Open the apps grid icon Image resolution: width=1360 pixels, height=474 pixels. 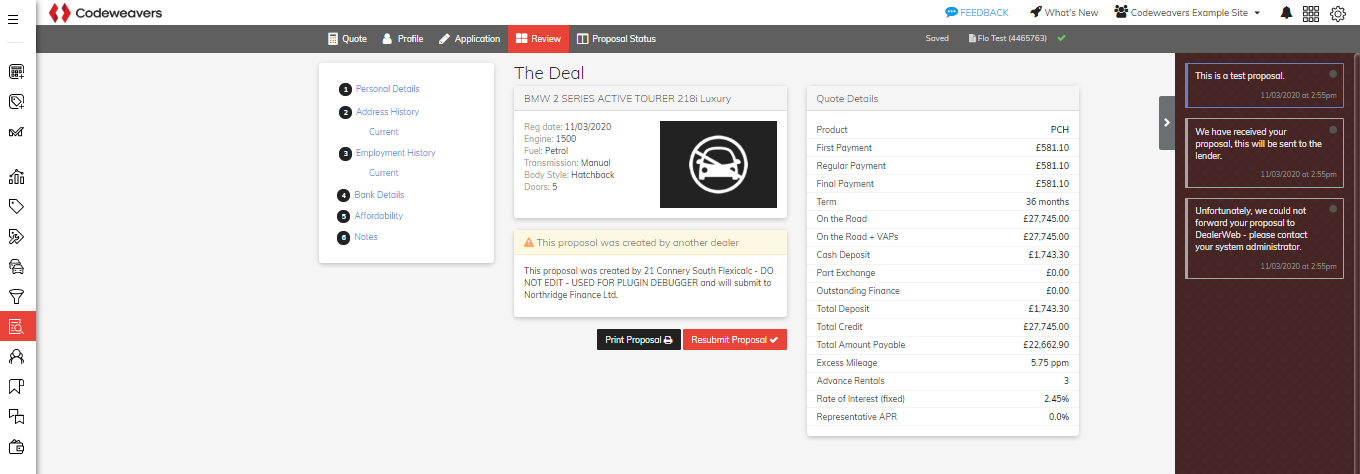click(x=1311, y=13)
